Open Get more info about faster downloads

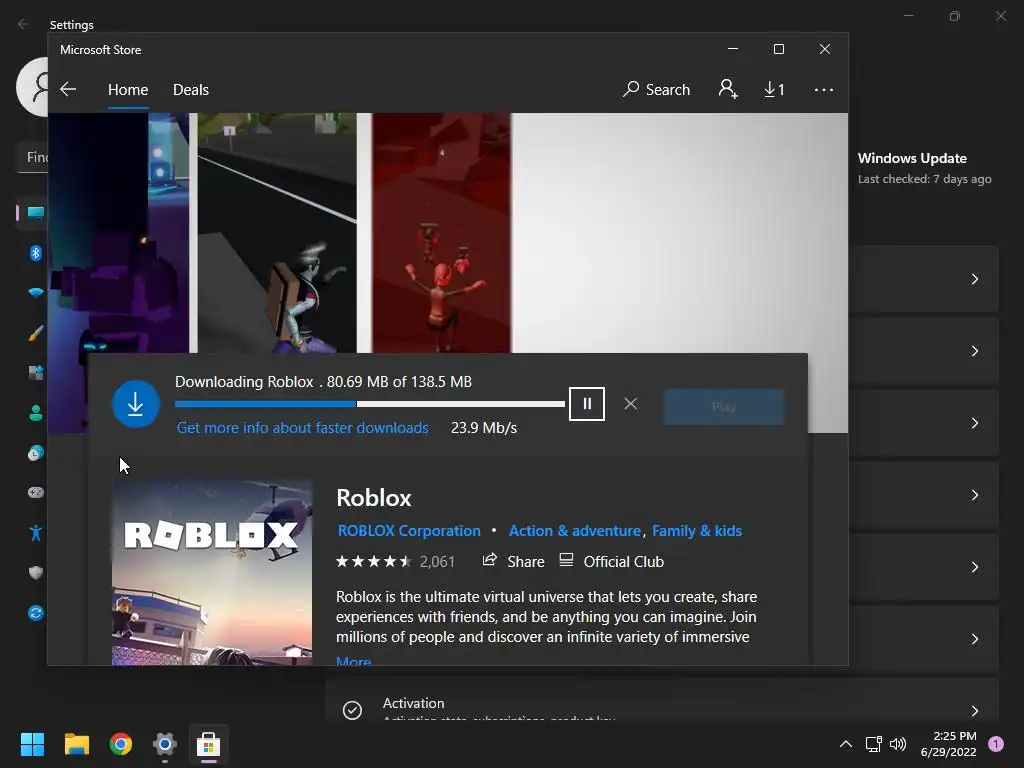coord(302,428)
